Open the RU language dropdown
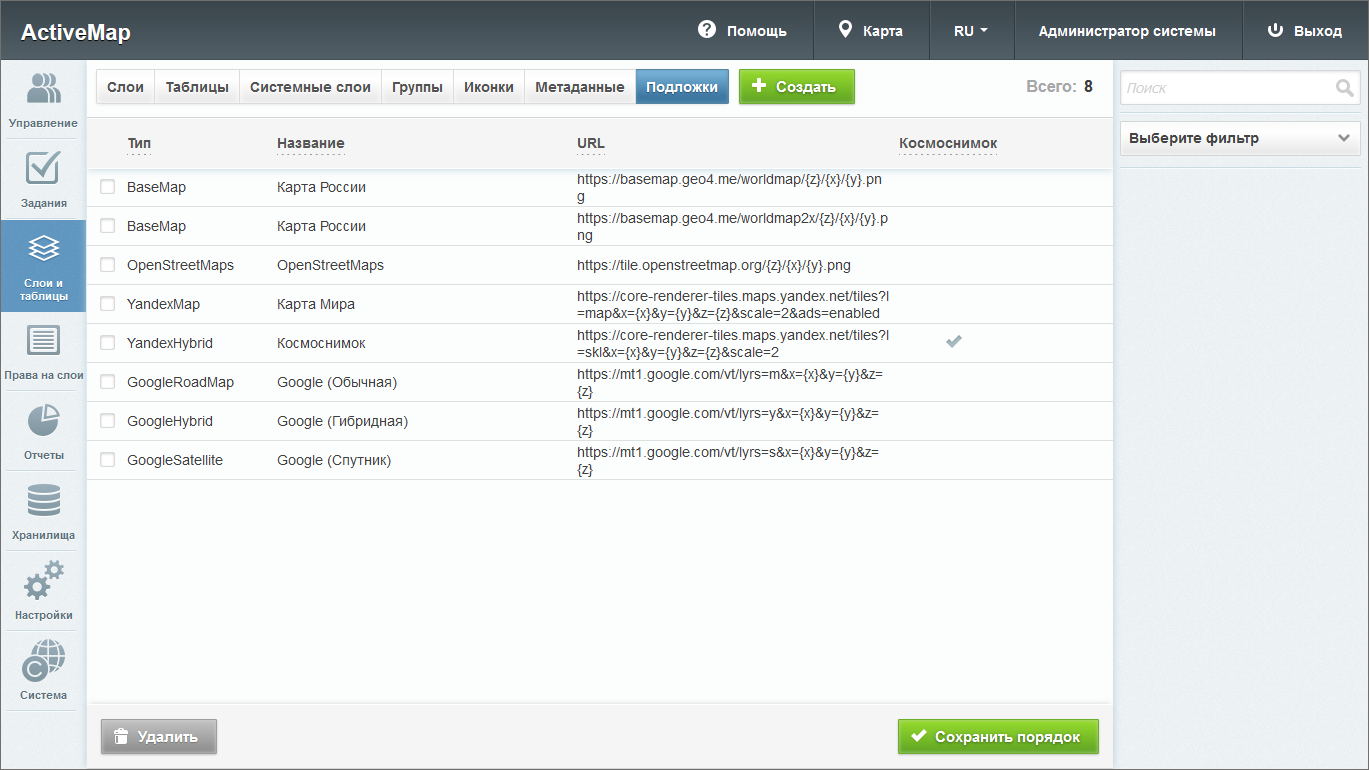1369x770 pixels. point(971,31)
